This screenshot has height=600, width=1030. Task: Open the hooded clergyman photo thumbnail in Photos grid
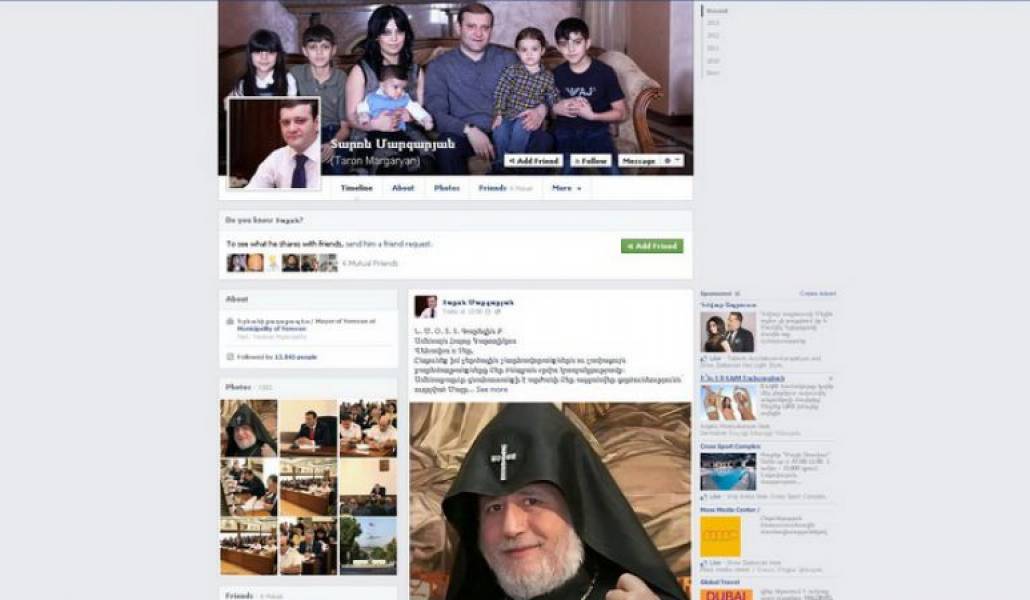(248, 428)
